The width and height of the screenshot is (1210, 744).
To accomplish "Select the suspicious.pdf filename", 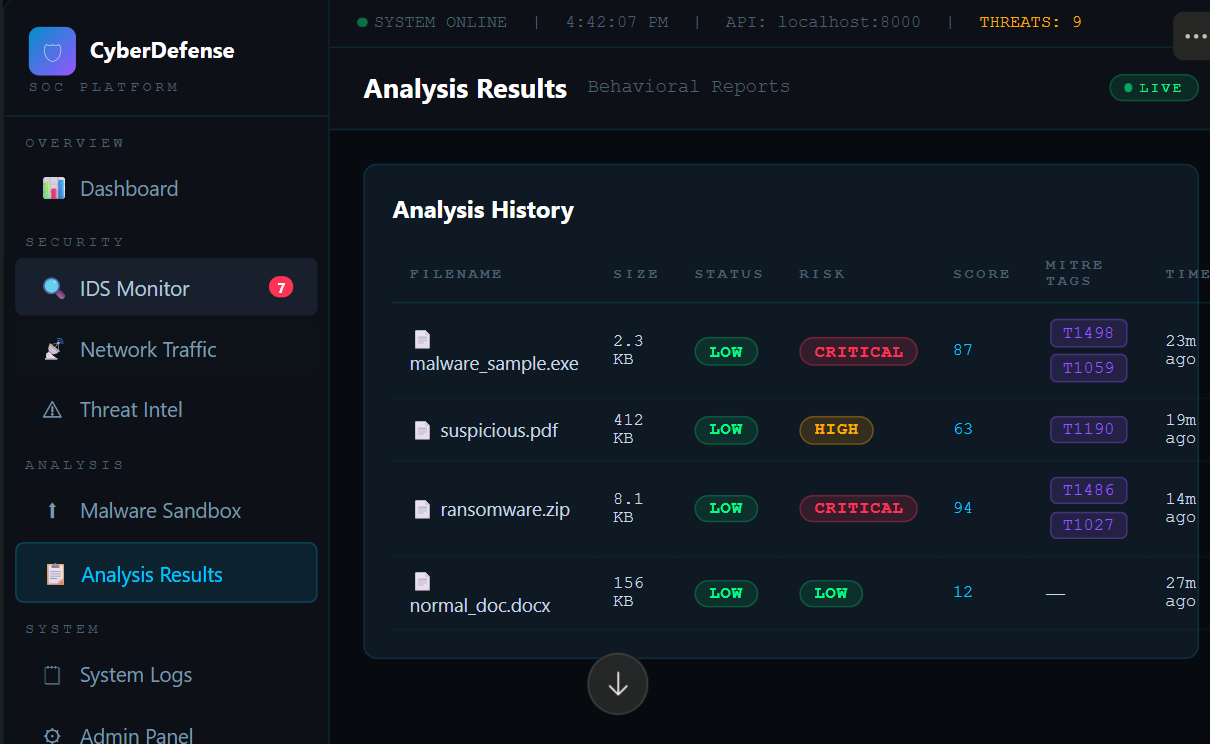I will point(499,431).
